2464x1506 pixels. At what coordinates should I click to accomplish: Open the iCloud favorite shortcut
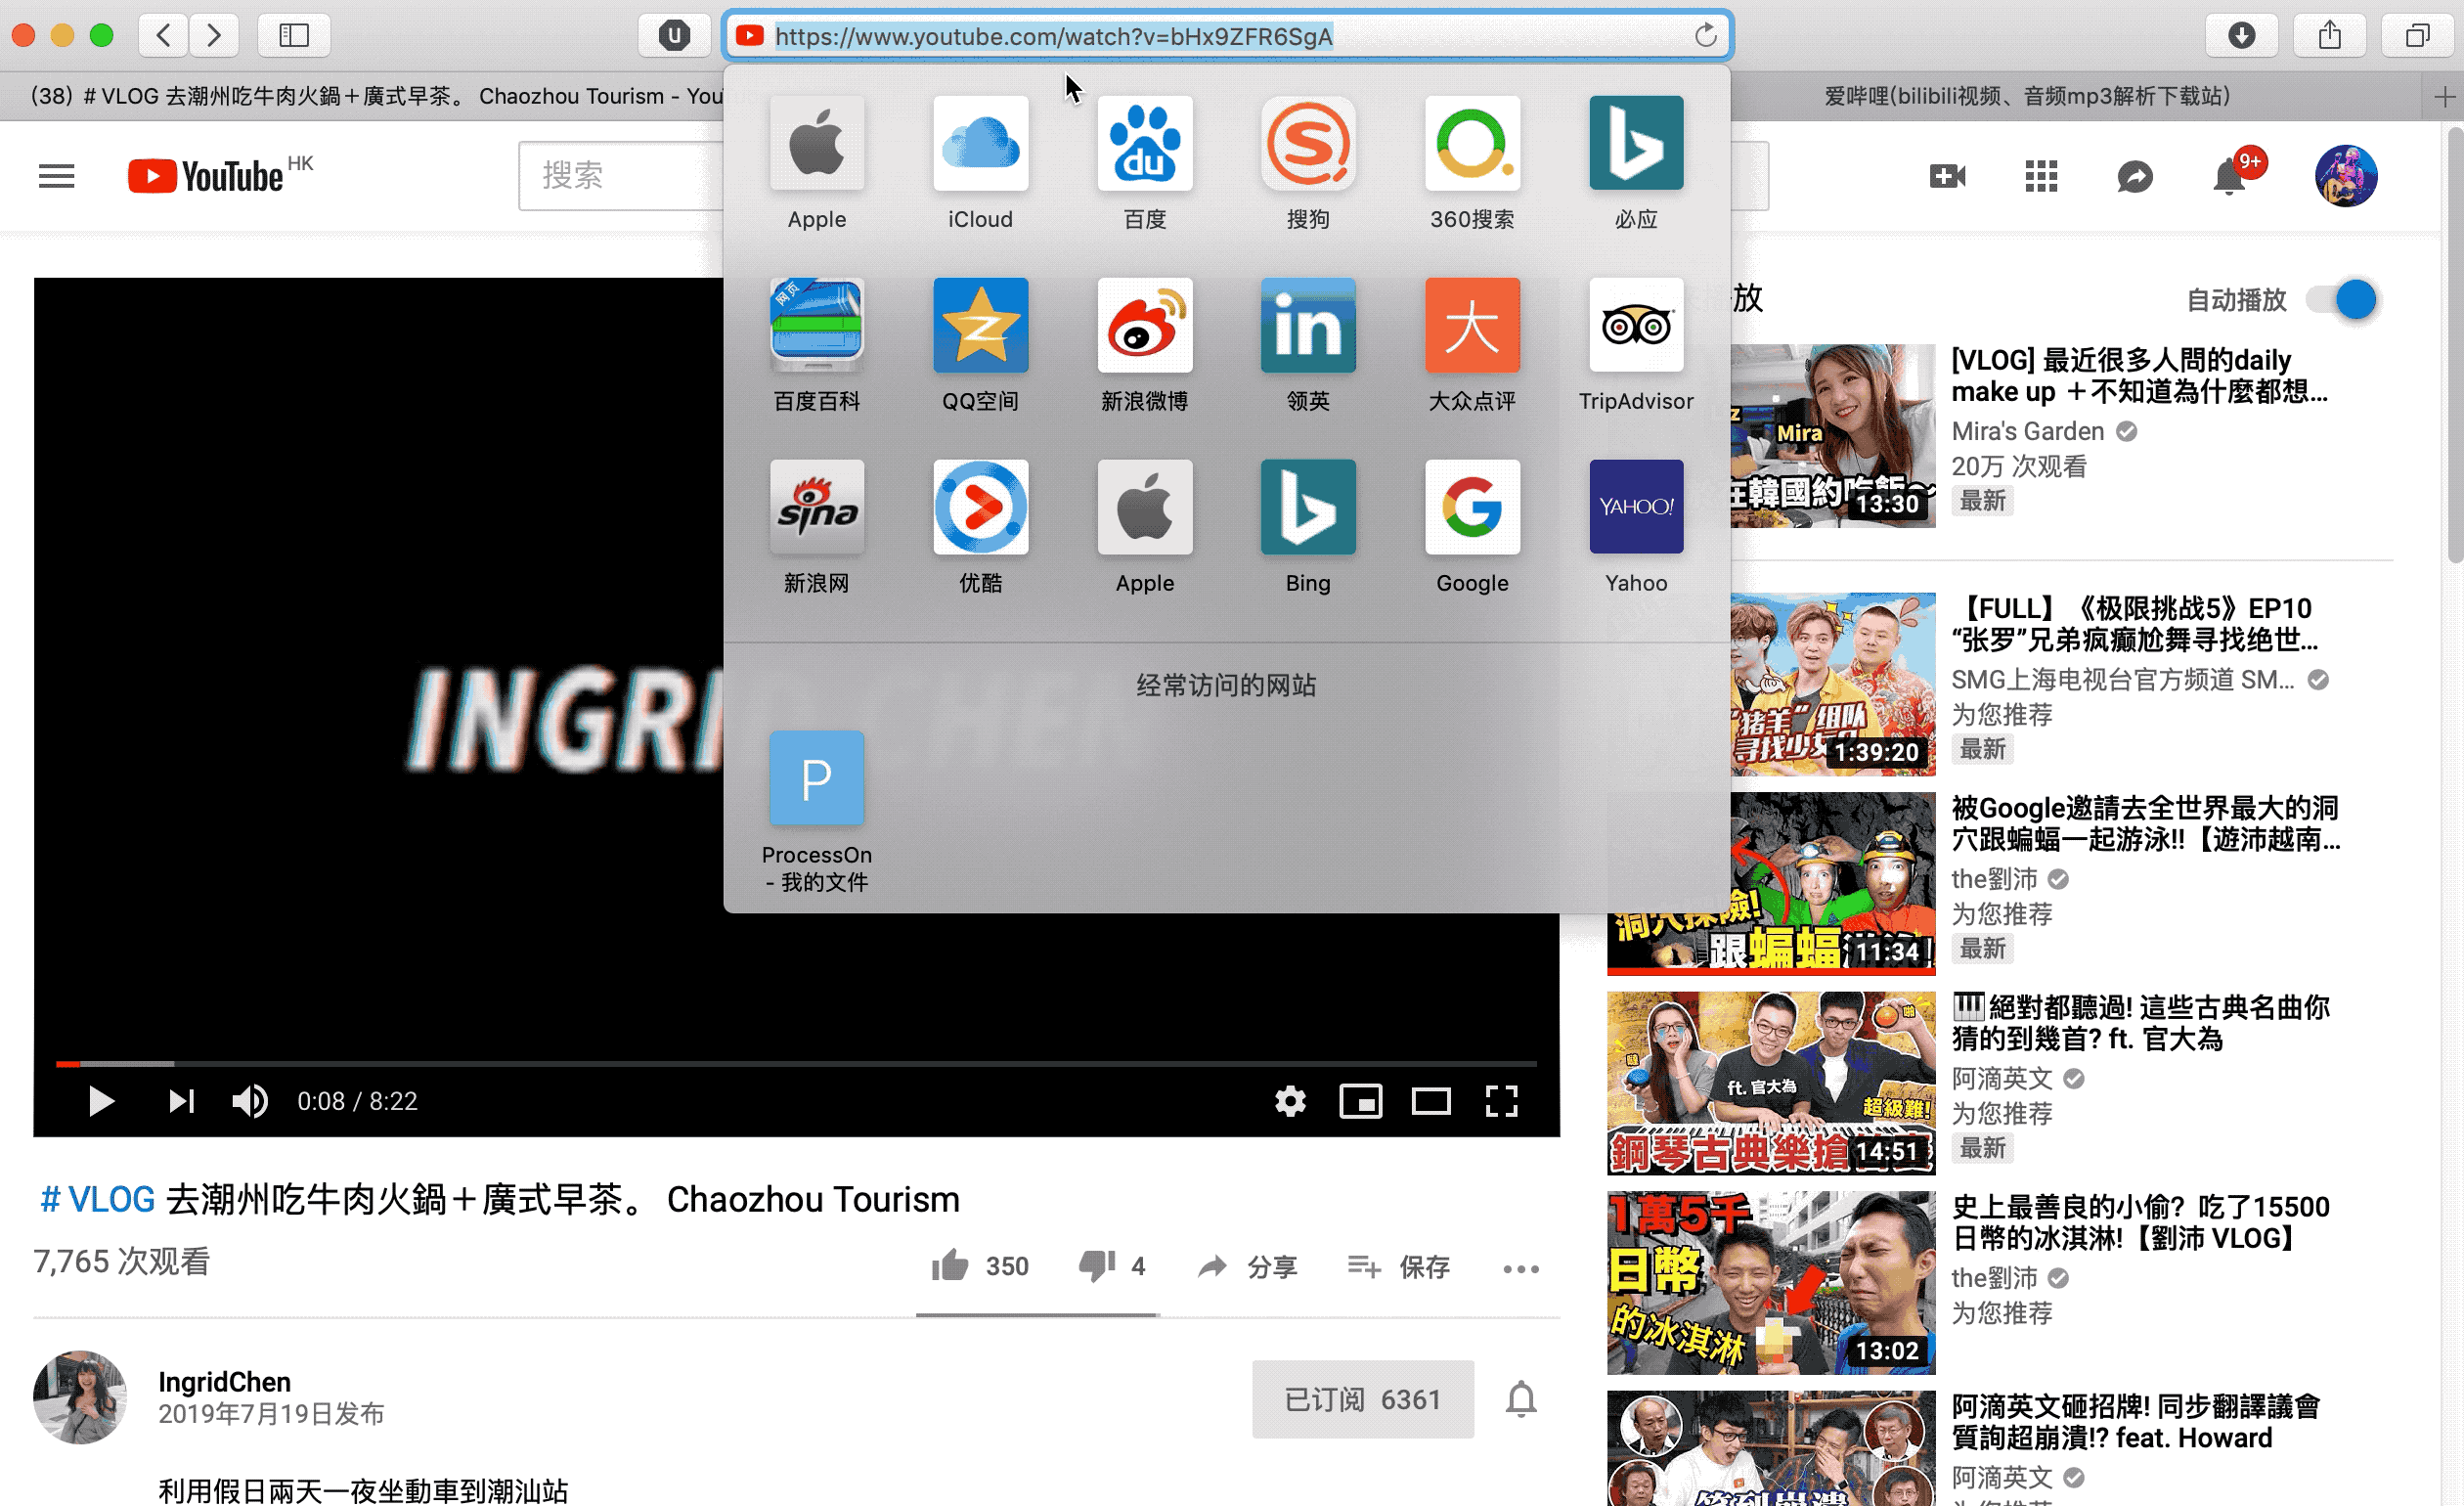coord(980,144)
